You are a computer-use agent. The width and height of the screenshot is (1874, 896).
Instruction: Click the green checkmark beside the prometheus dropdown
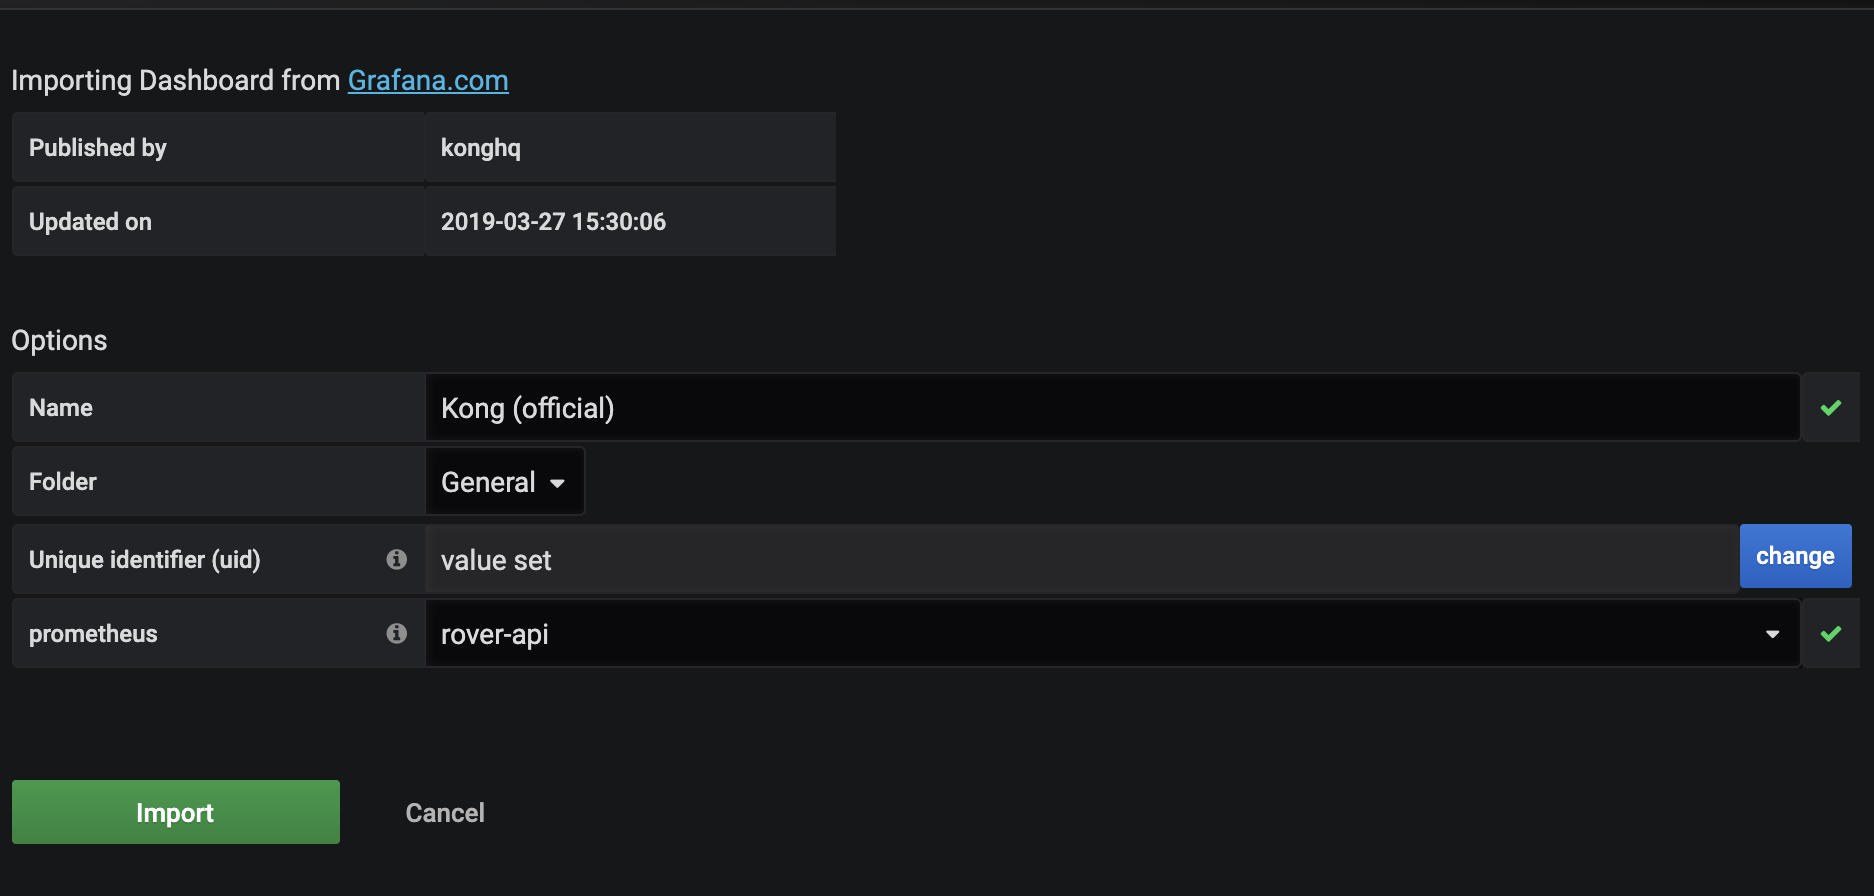coord(1831,633)
